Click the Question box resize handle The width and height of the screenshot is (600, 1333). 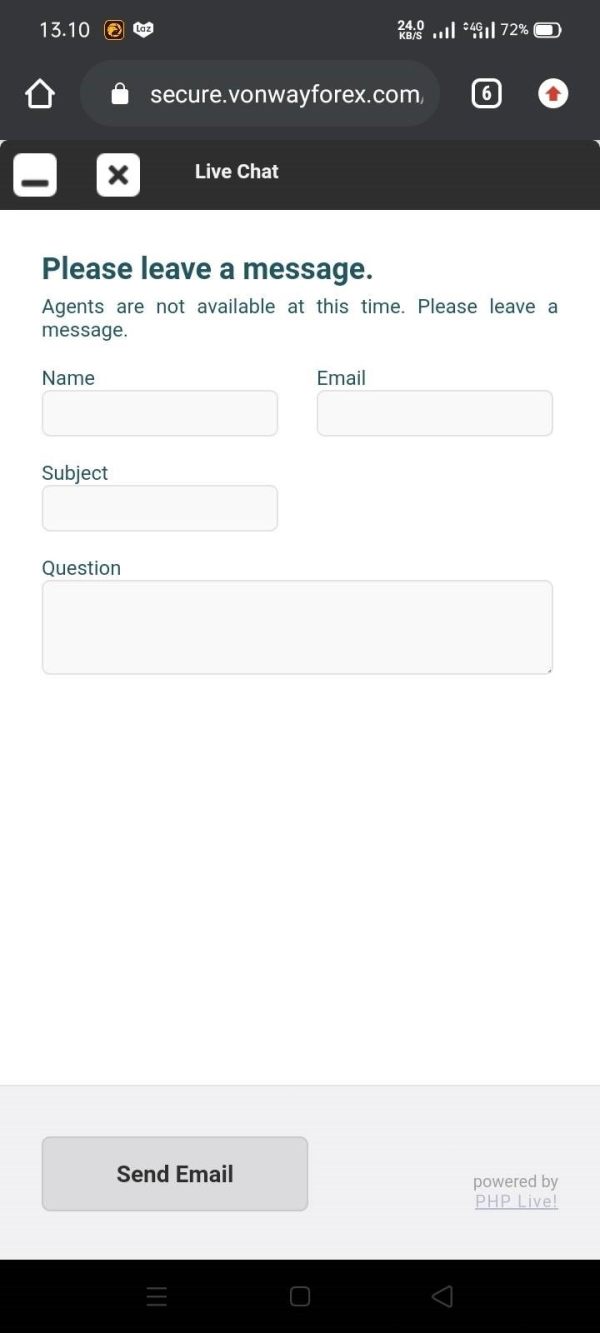coord(548,669)
